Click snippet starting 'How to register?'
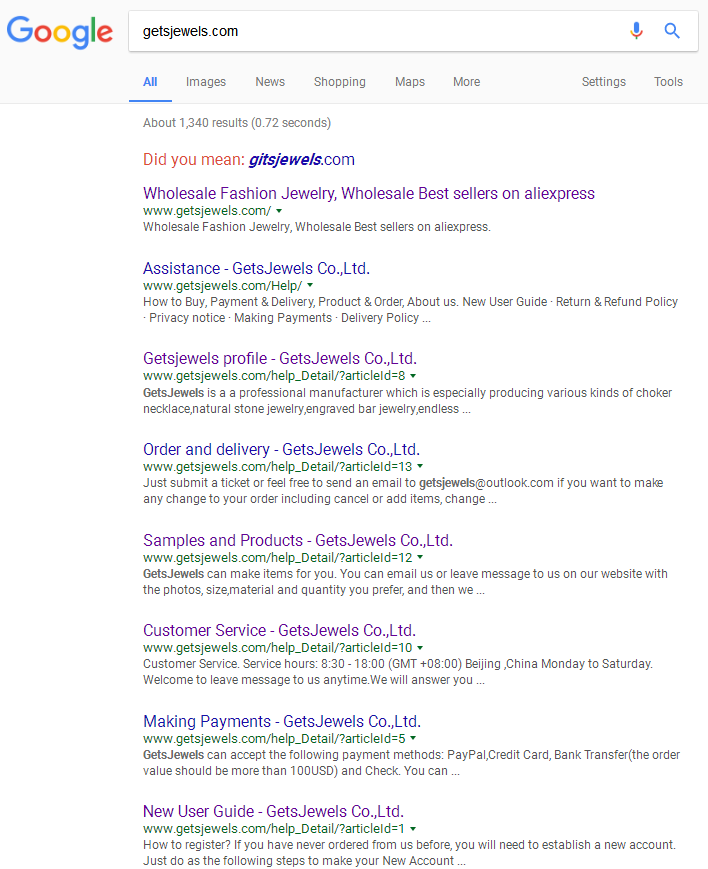 tap(409, 853)
